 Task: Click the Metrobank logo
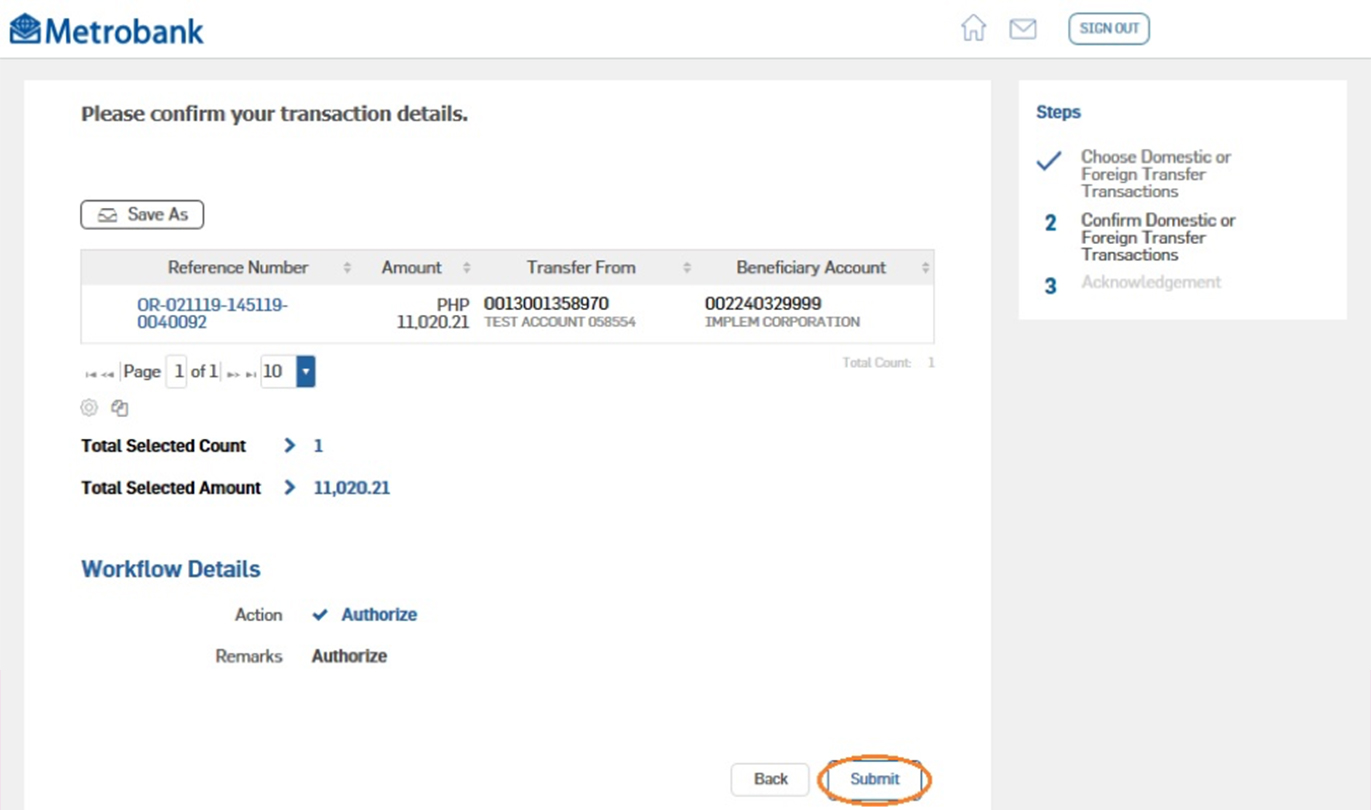point(104,29)
